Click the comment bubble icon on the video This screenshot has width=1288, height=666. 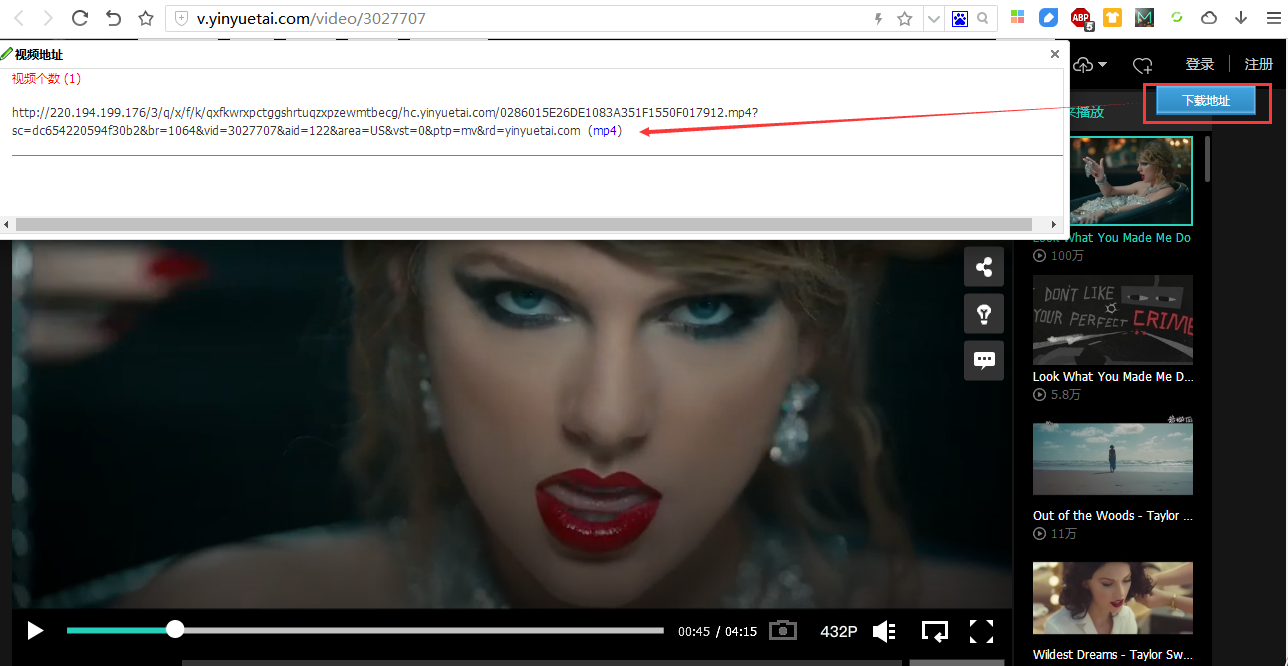click(x=984, y=360)
